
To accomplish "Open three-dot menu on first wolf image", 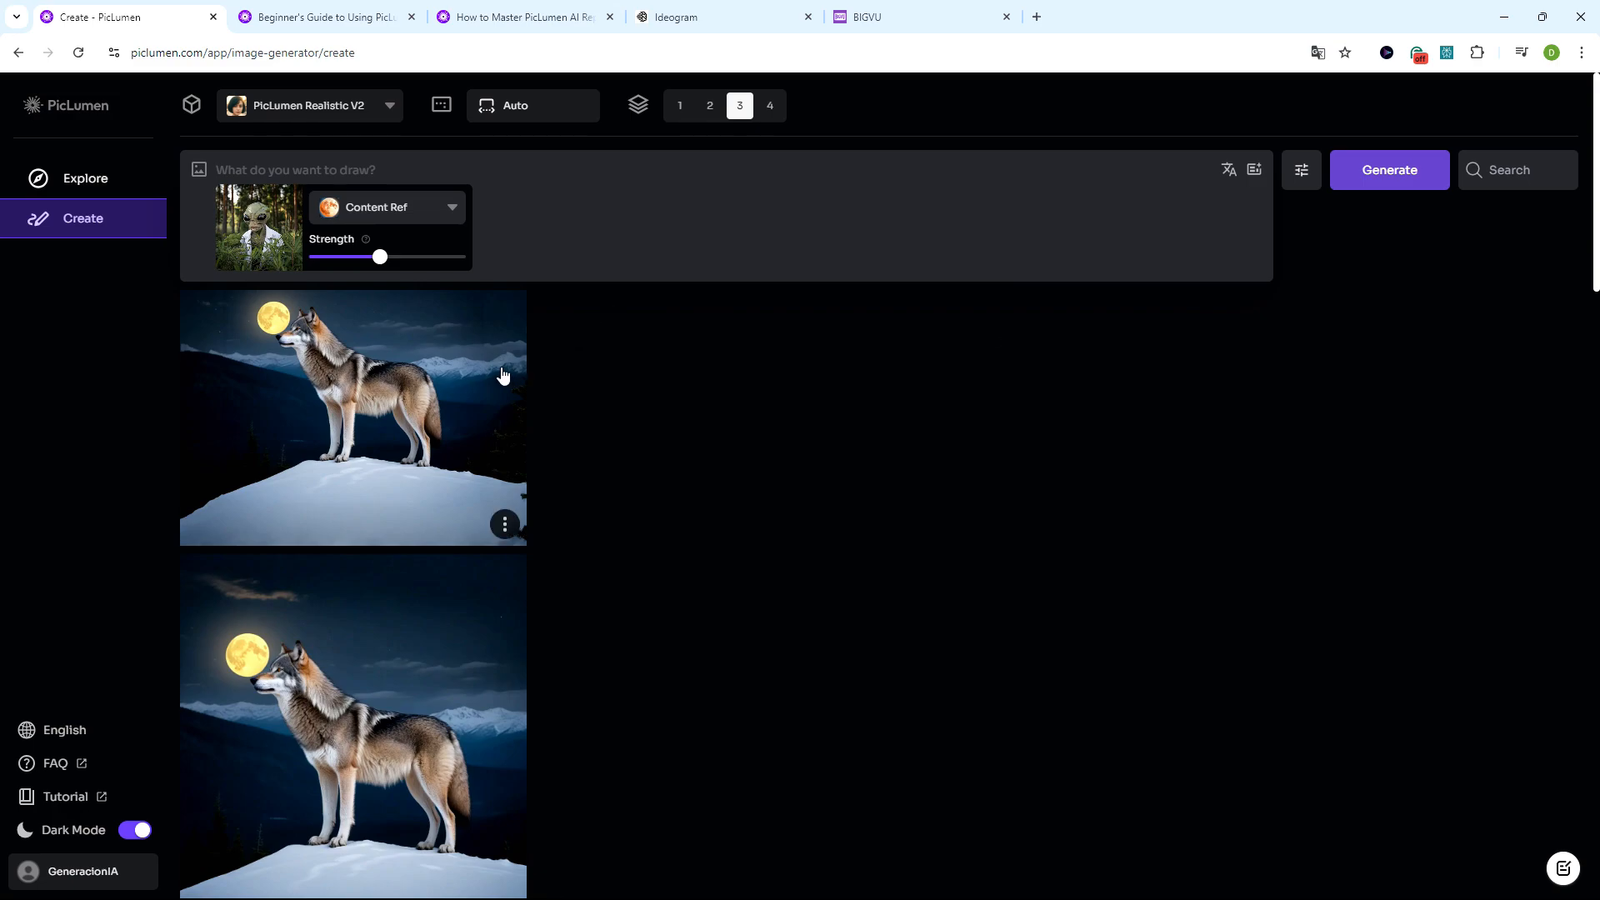I will [x=505, y=524].
